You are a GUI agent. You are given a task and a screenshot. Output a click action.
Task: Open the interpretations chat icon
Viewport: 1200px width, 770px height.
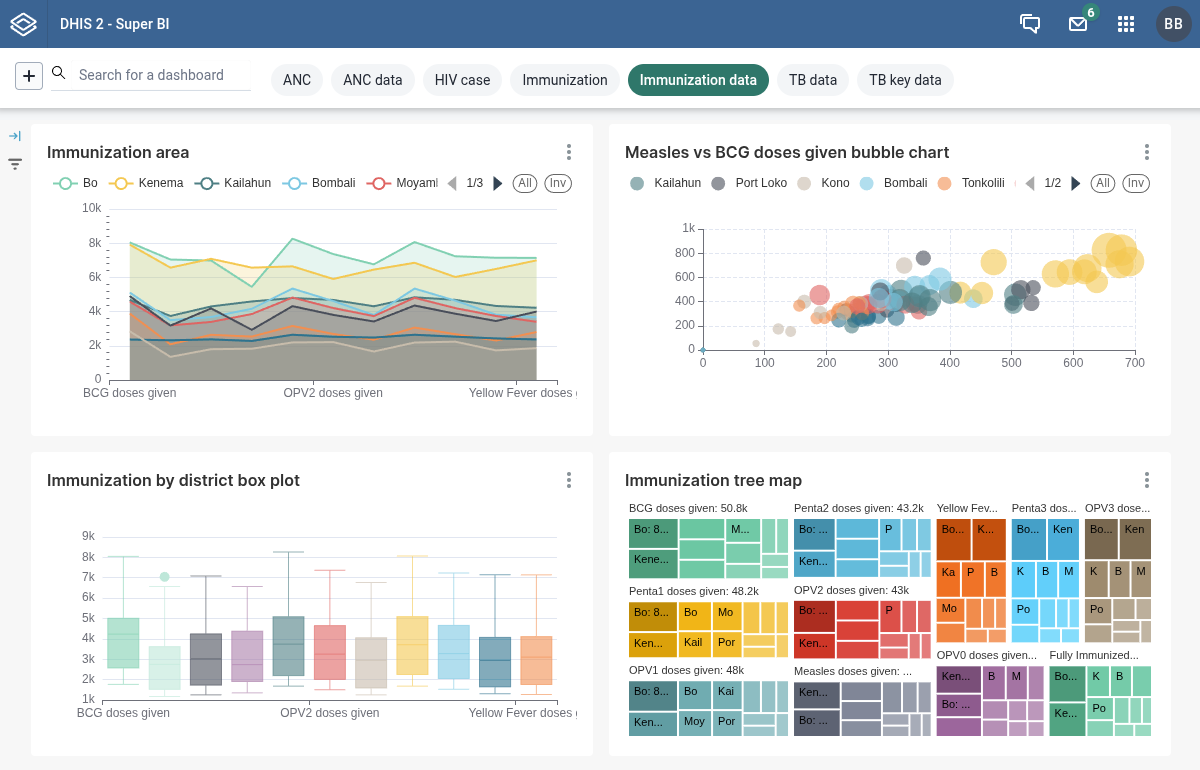pyautogui.click(x=1030, y=24)
